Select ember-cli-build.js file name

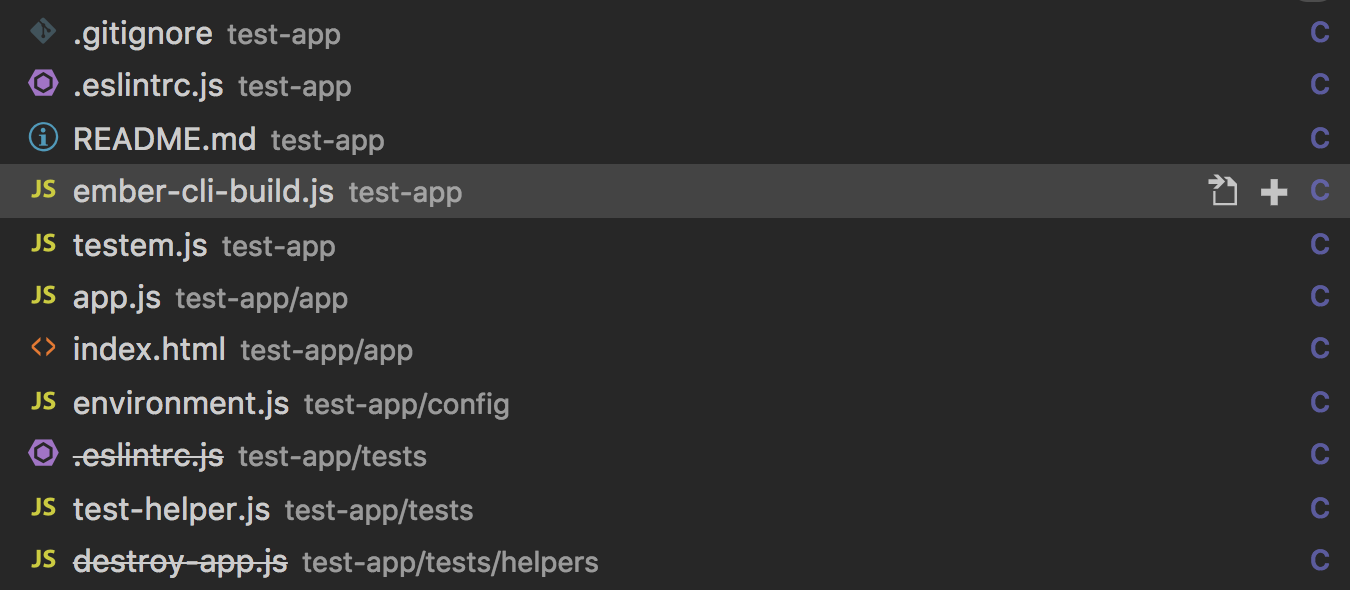[203, 191]
